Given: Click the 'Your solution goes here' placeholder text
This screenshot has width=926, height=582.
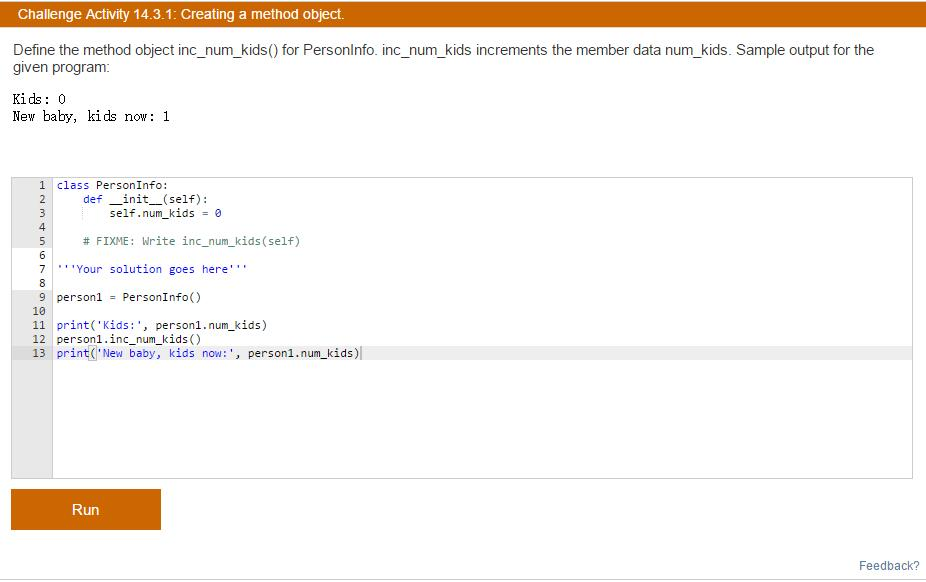Looking at the screenshot, I should tap(152, 269).
